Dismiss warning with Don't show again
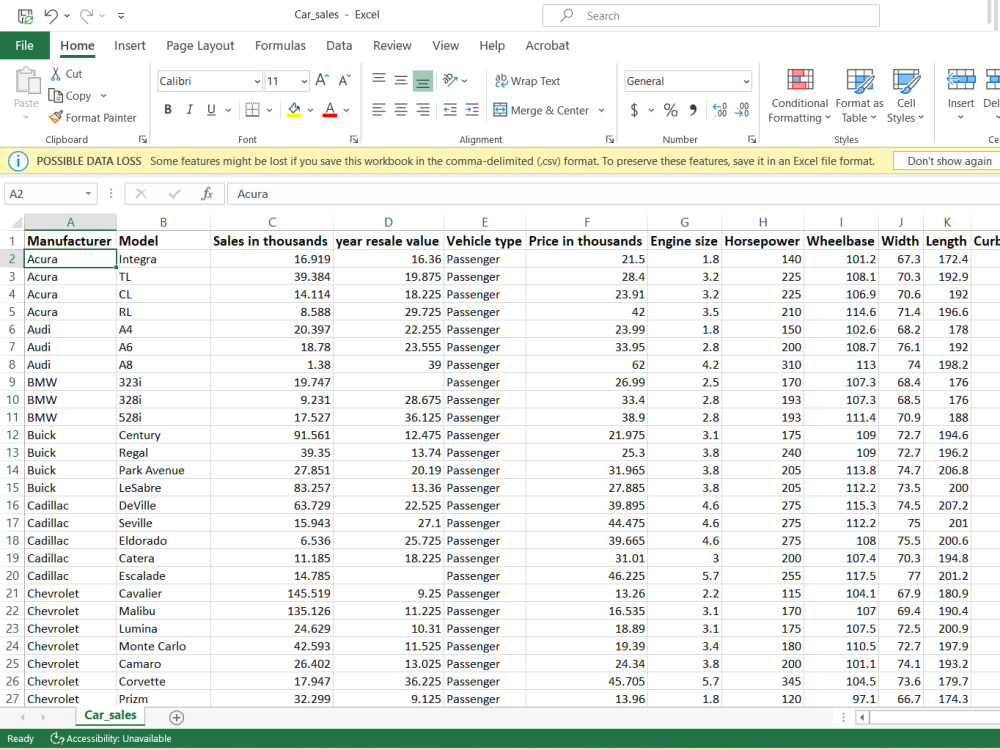This screenshot has height=750, width=1000. [948, 161]
